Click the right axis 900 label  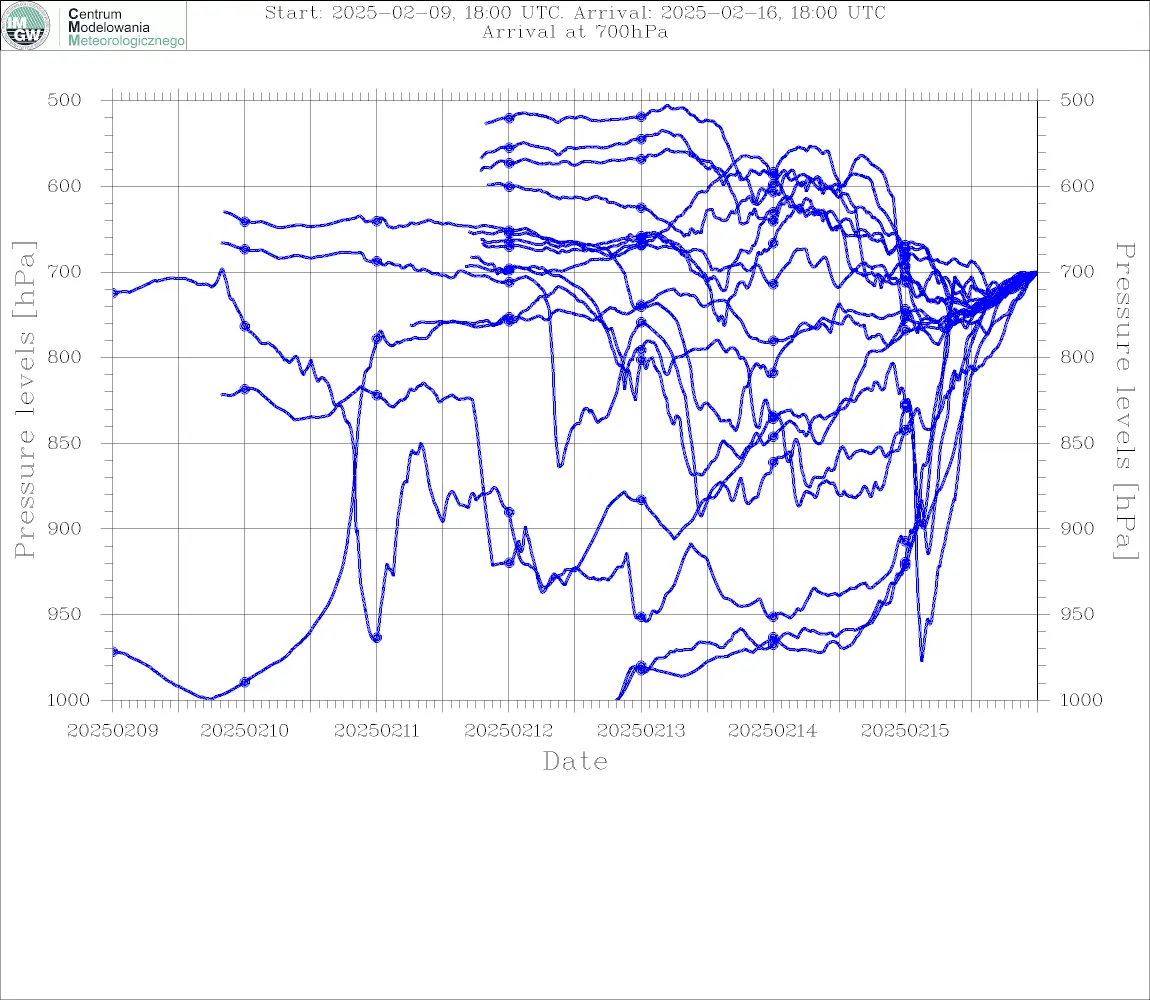coord(1077,528)
